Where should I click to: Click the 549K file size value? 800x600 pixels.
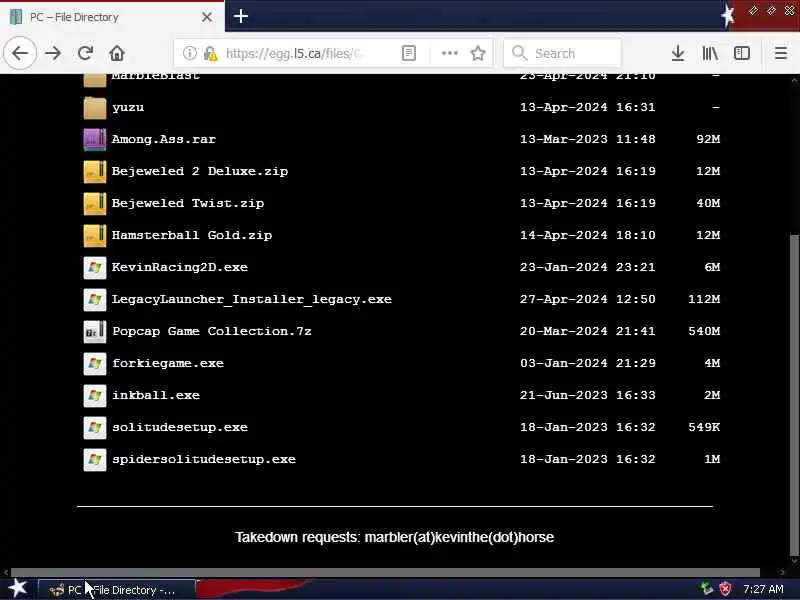(704, 427)
